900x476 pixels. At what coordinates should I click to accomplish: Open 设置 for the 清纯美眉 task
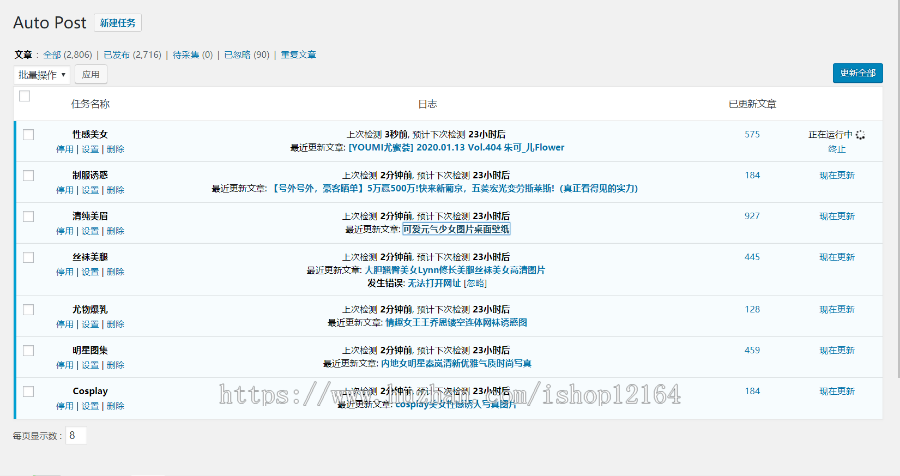point(90,231)
